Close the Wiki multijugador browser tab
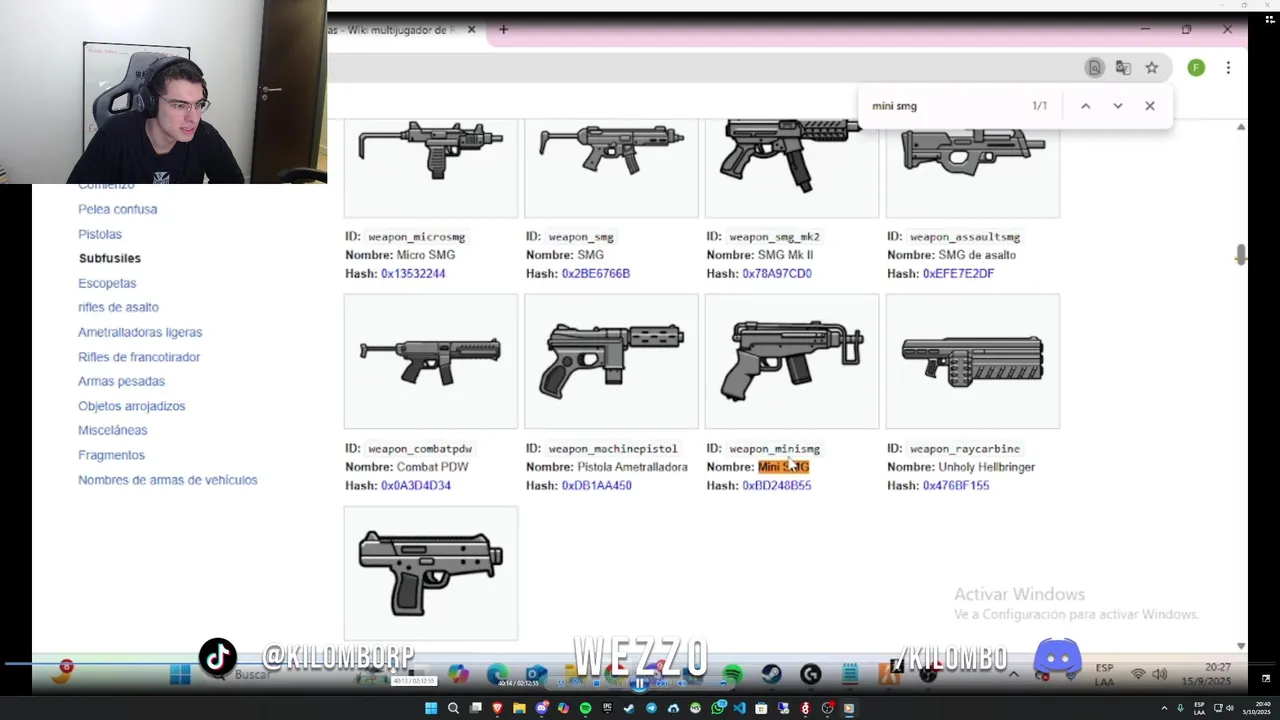Image resolution: width=1280 pixels, height=720 pixels. 472,30
